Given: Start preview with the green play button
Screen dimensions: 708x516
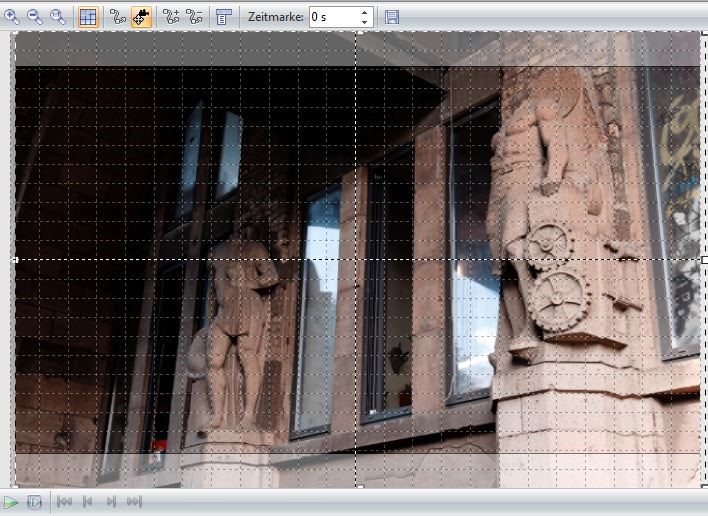Looking at the screenshot, I should pyautogui.click(x=11, y=502).
